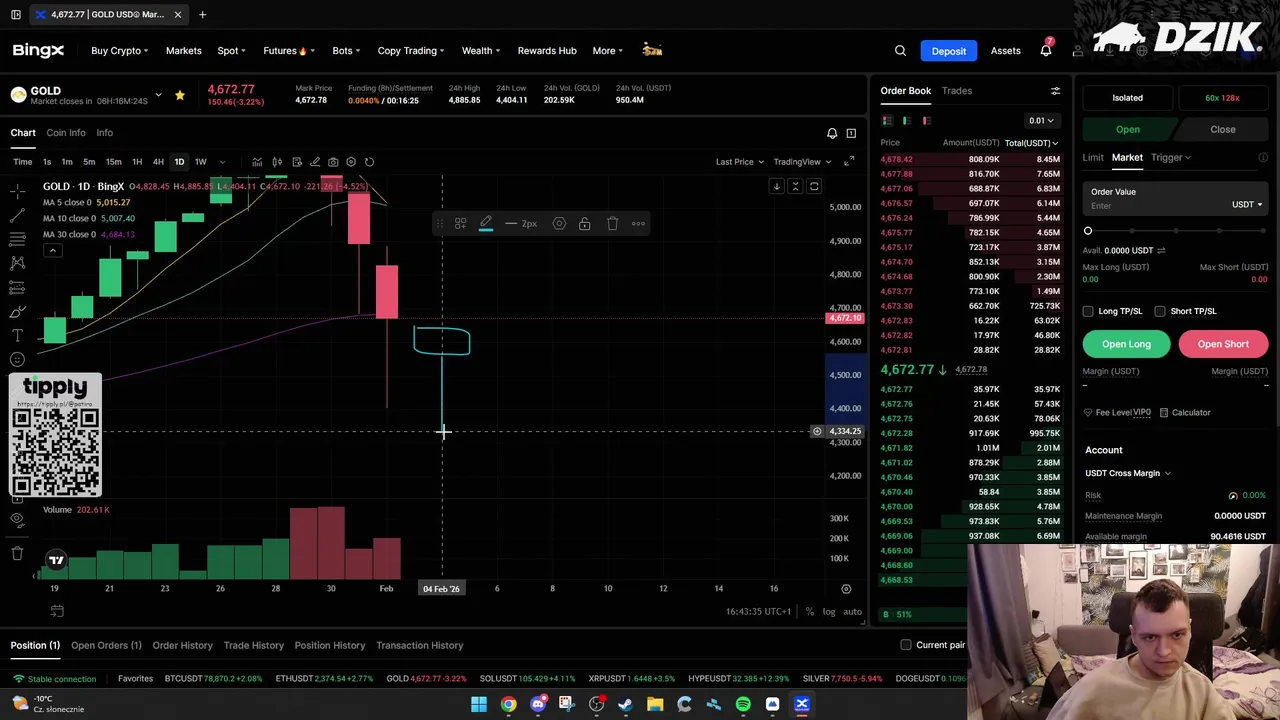The width and height of the screenshot is (1280, 720).
Task: Select the 4H timeframe
Action: [158, 162]
